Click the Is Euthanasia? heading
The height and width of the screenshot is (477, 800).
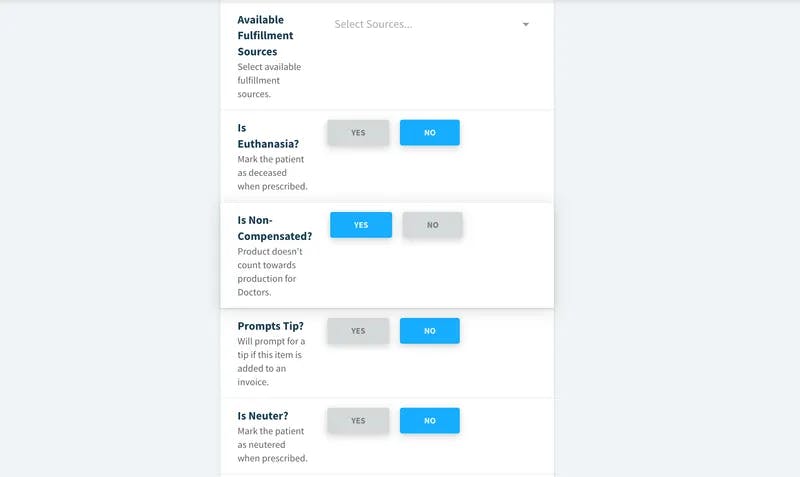point(268,136)
